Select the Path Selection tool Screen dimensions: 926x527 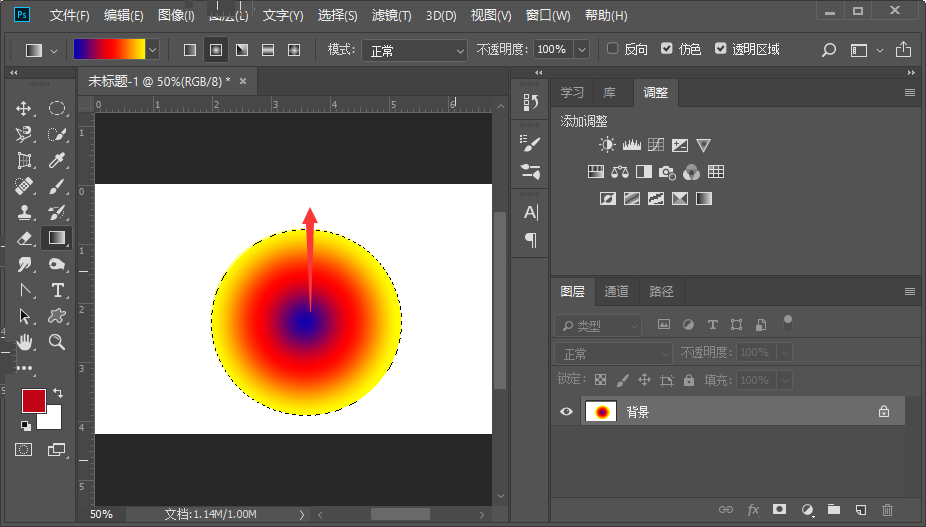coord(24,316)
